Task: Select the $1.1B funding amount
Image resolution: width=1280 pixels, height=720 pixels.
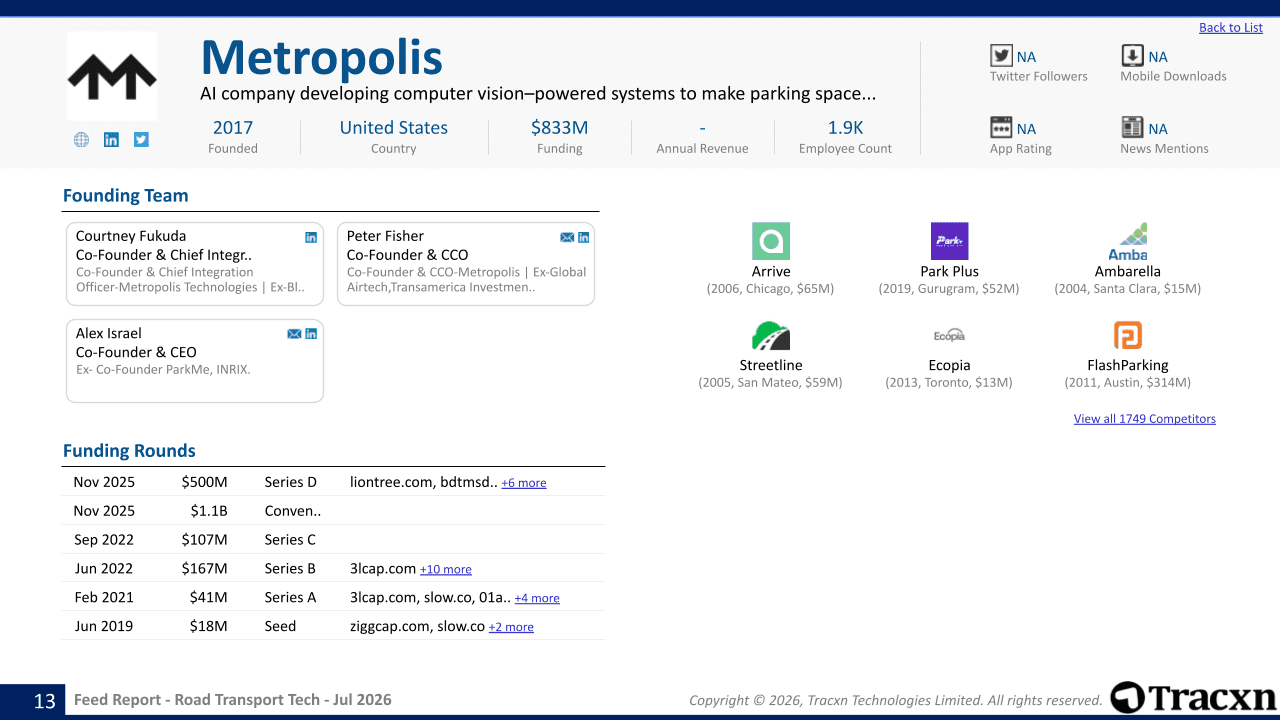Action: tap(209, 511)
